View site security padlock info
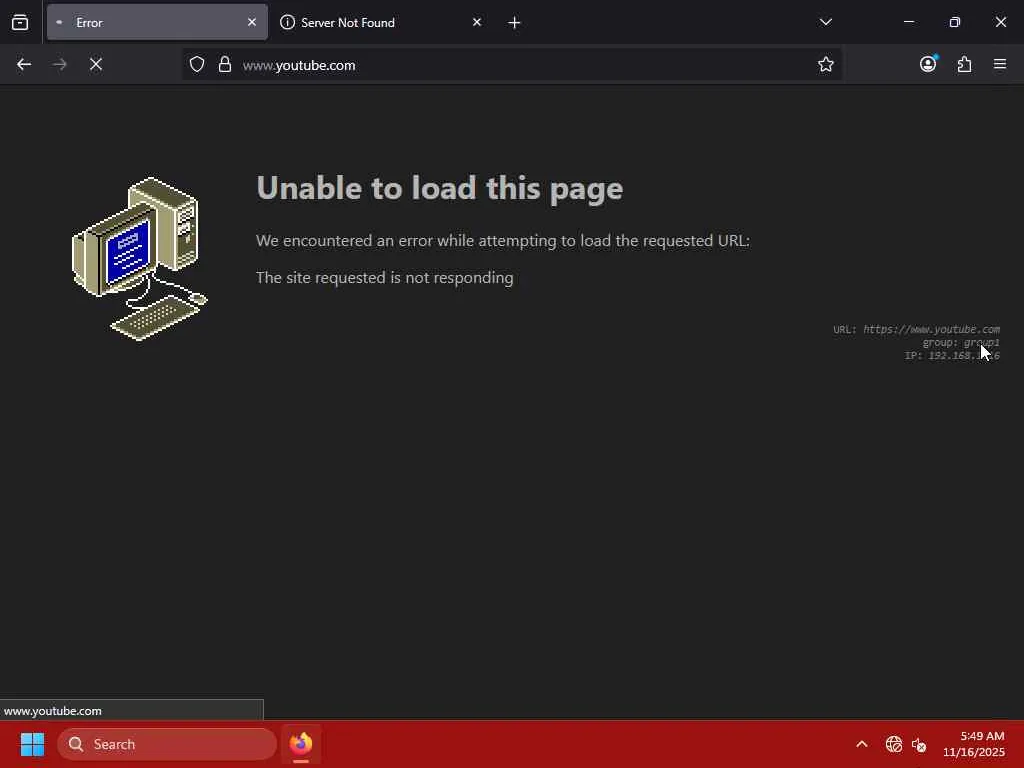Screen dimensions: 1024x768 pyautogui.click(x=225, y=64)
